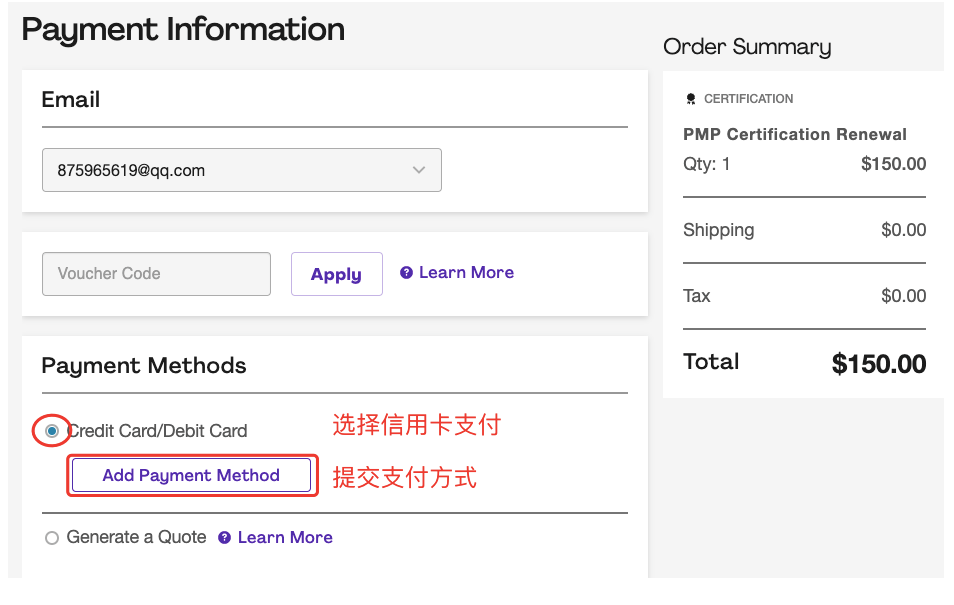Click inside the Voucher Code input field
Screen dimensions: 954x605
156,273
